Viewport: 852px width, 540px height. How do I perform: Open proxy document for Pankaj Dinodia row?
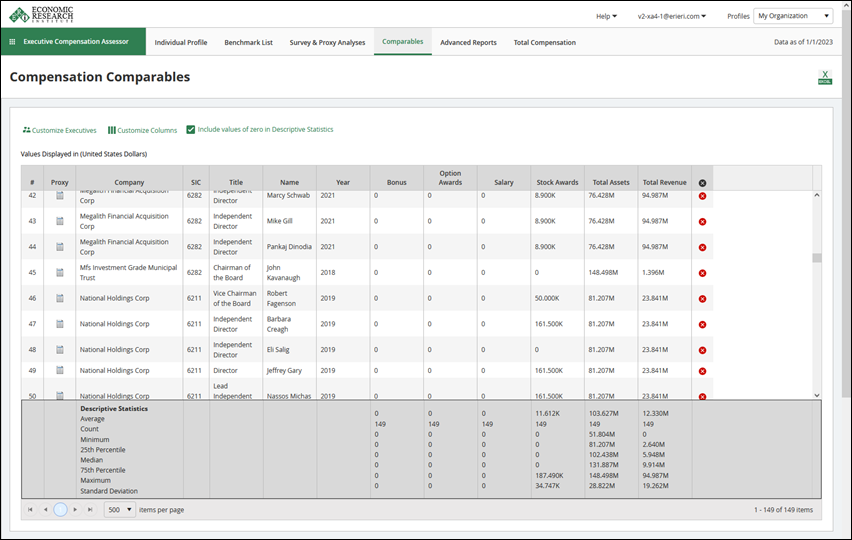(60, 247)
